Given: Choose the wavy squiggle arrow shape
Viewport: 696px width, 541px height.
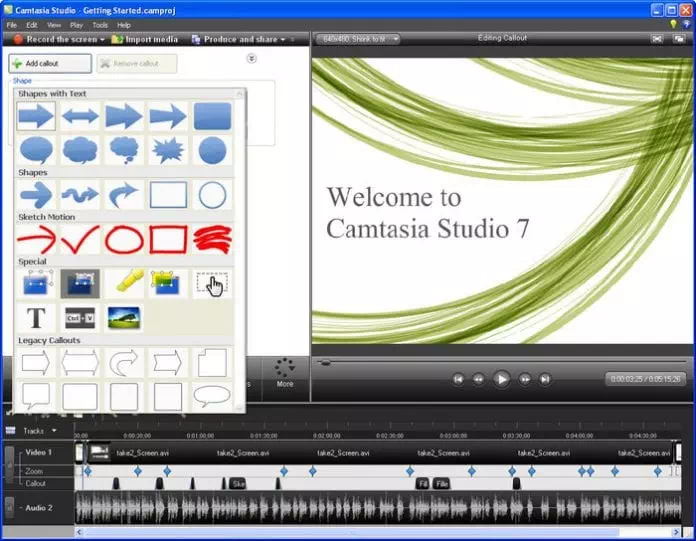Looking at the screenshot, I should pos(80,194).
